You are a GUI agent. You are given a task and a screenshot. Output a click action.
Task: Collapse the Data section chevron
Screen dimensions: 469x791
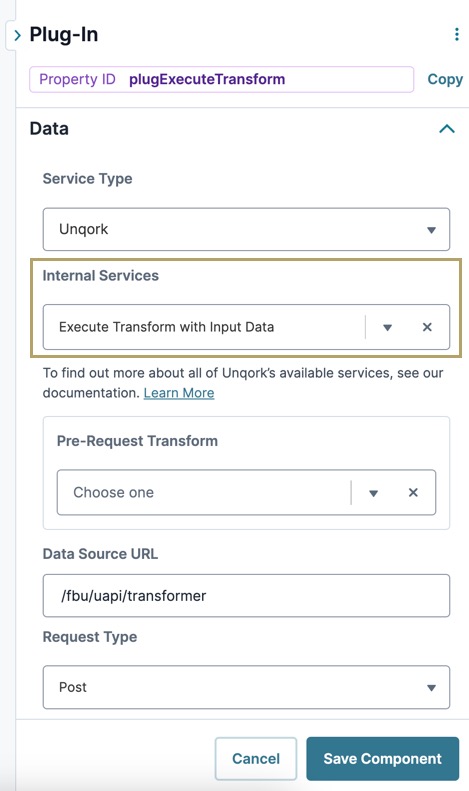pyautogui.click(x=447, y=129)
